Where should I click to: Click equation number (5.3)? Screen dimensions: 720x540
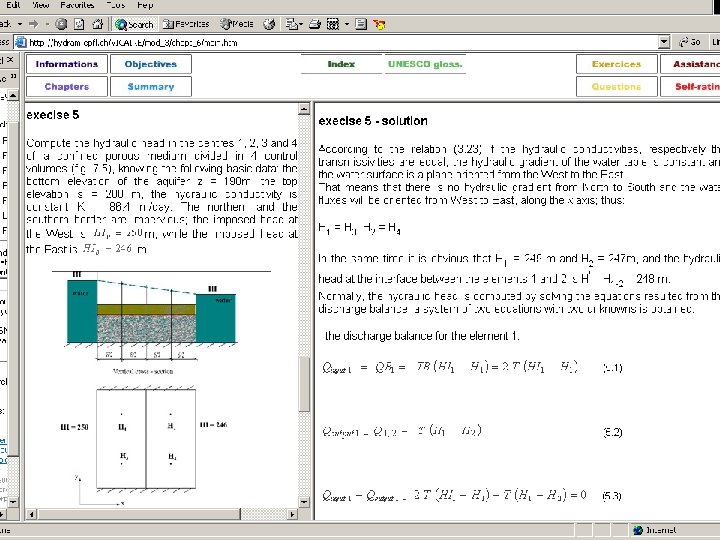pyautogui.click(x=612, y=495)
